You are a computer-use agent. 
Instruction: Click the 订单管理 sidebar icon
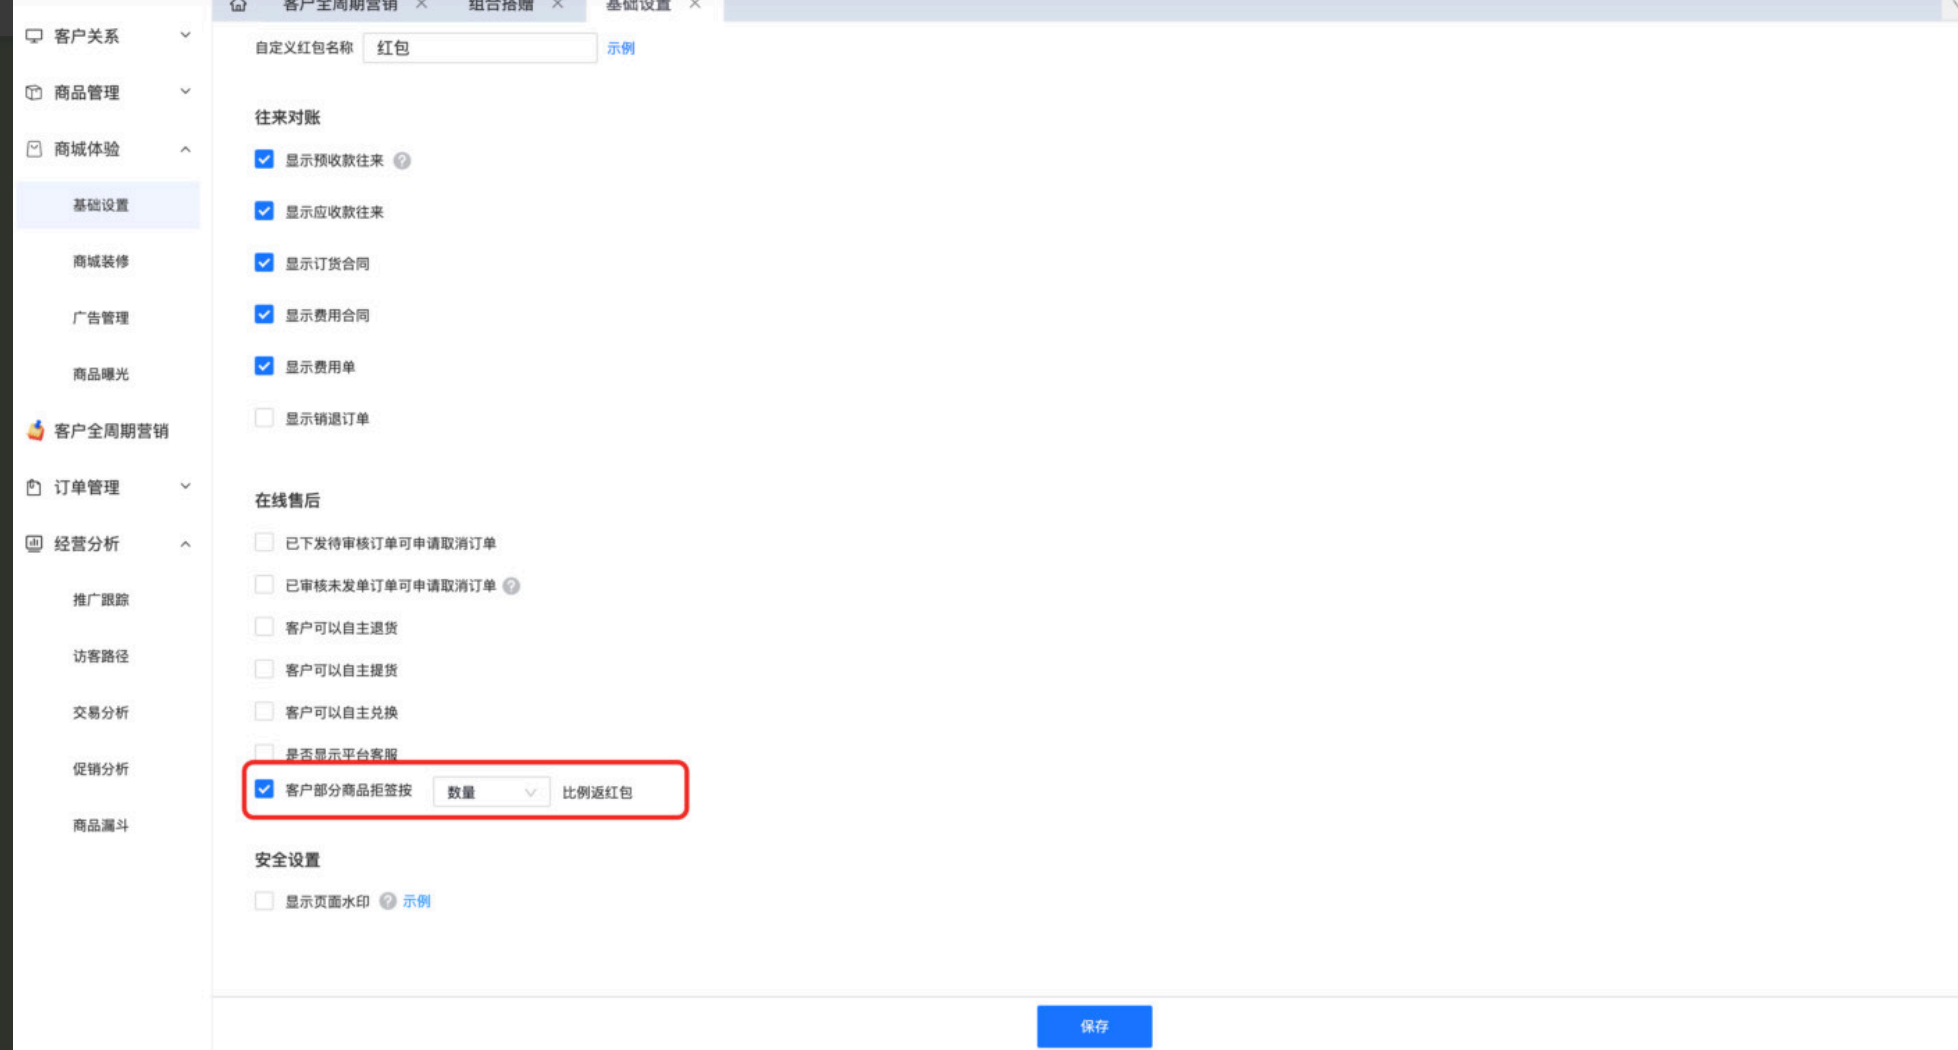coord(34,488)
